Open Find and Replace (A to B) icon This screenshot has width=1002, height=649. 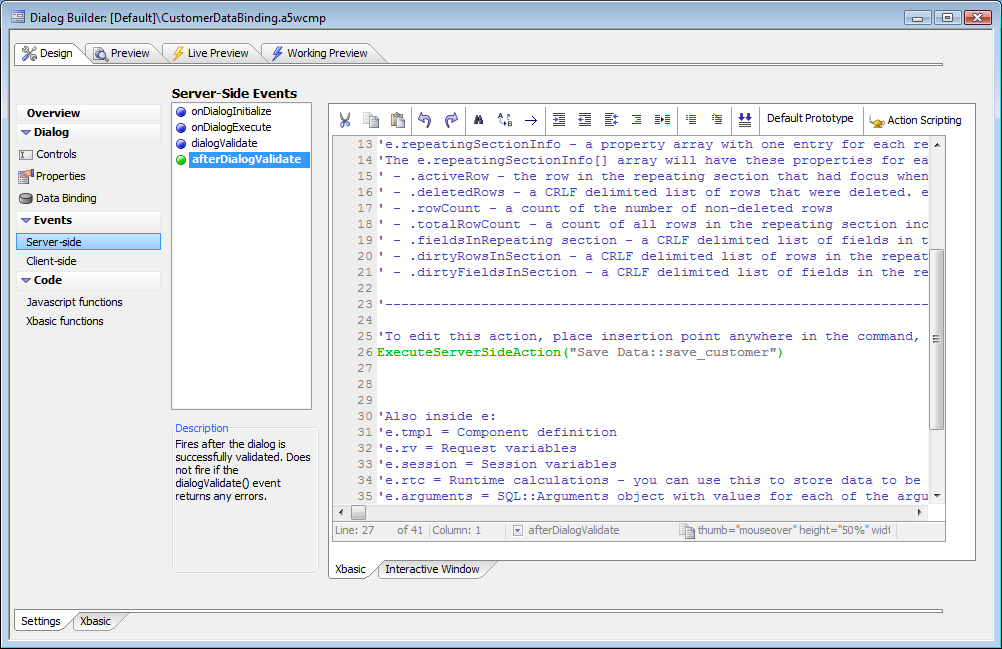click(x=505, y=119)
